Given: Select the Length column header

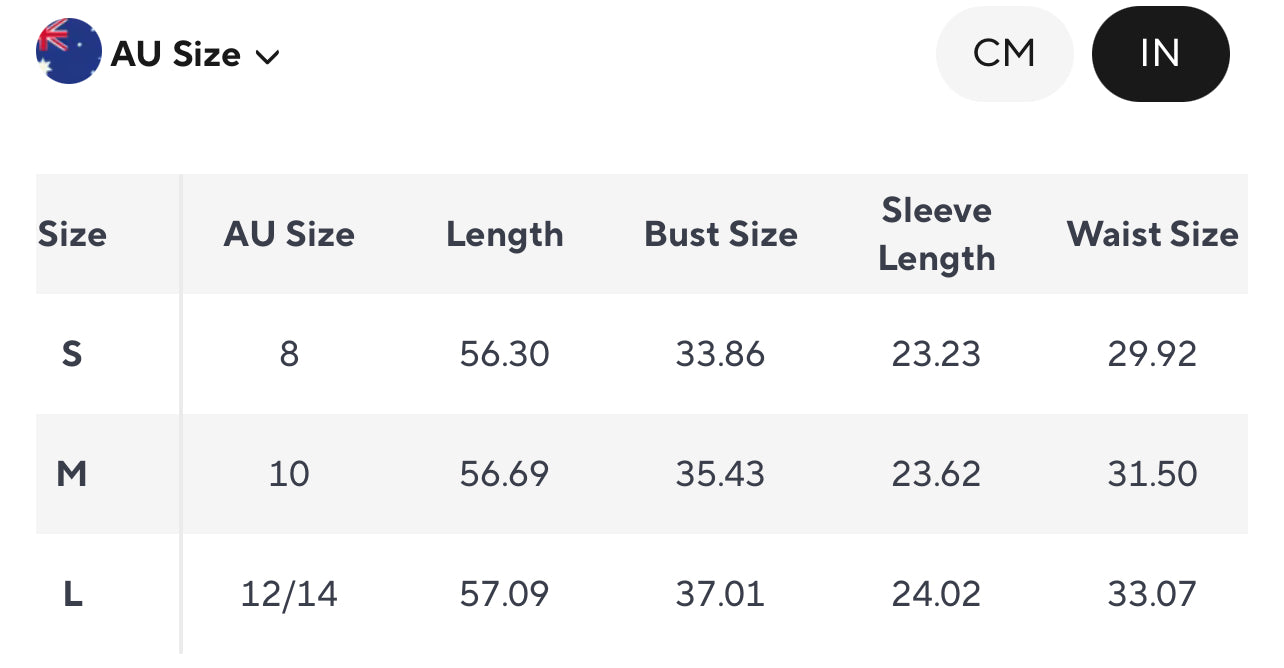Looking at the screenshot, I should coord(505,235).
